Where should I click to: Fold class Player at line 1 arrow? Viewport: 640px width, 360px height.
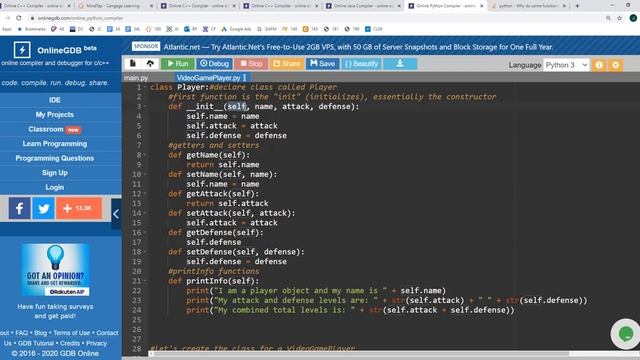pos(145,87)
